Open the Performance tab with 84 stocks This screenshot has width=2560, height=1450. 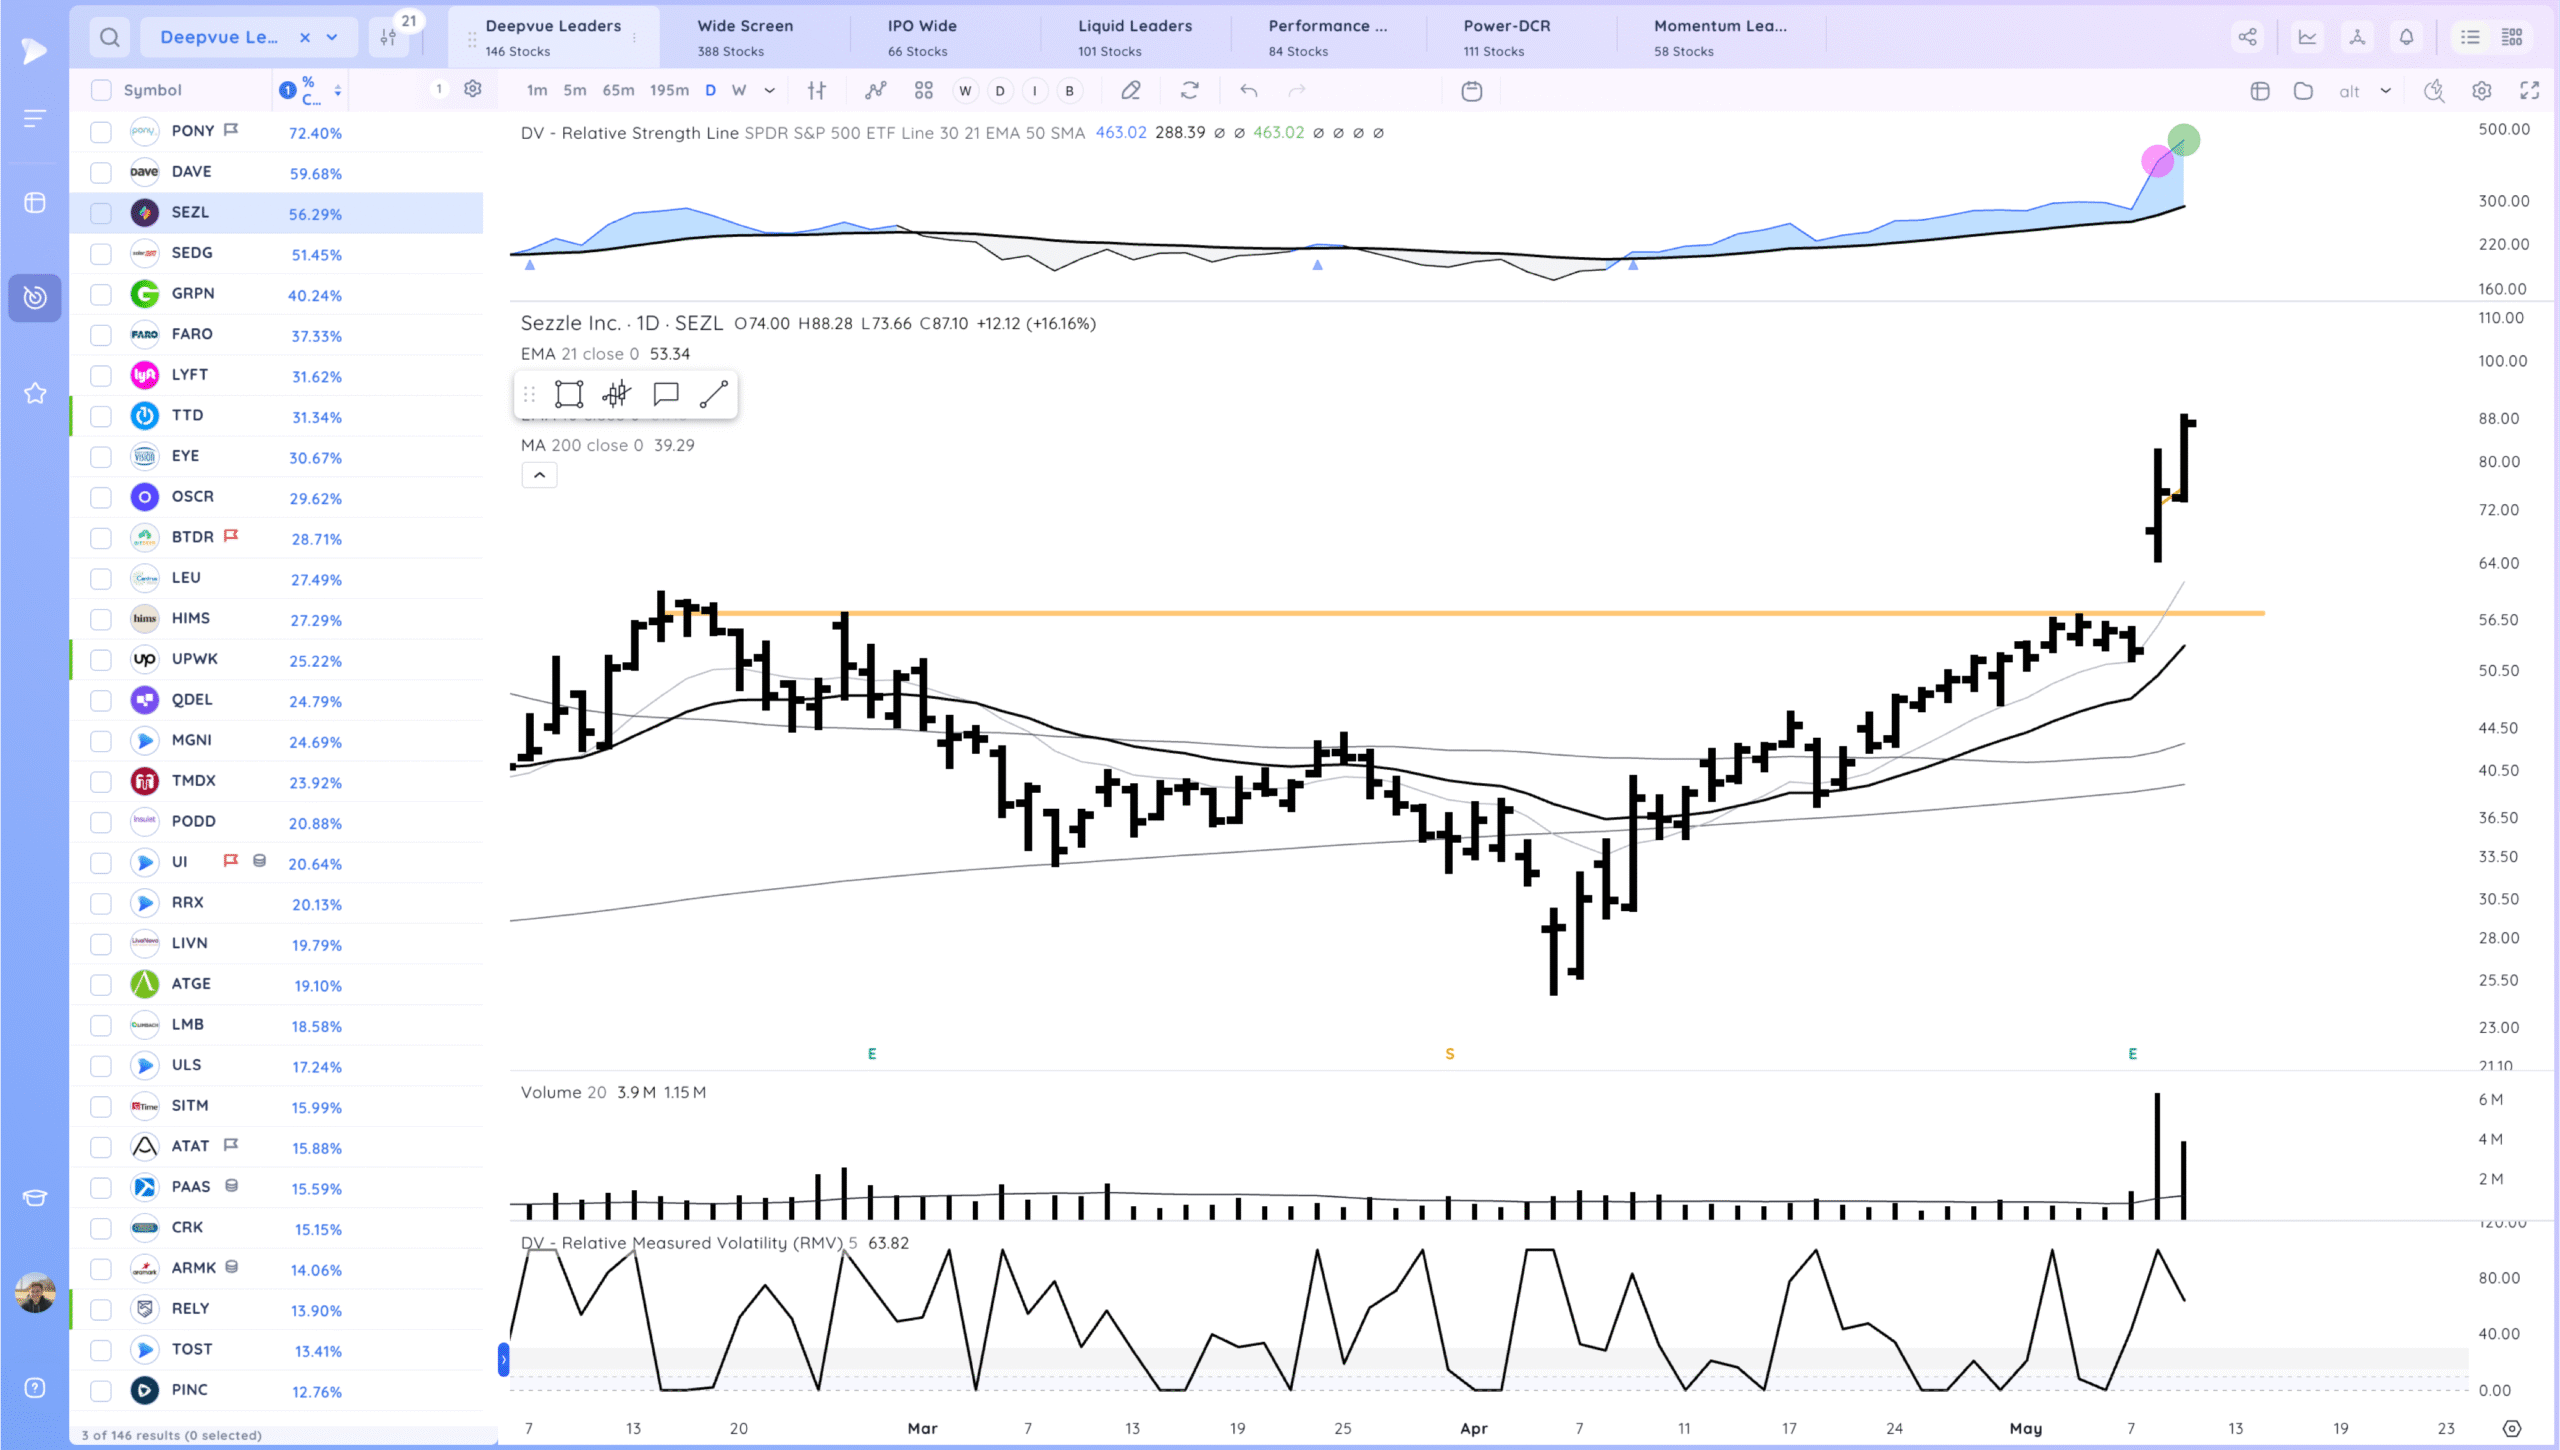click(x=1328, y=37)
